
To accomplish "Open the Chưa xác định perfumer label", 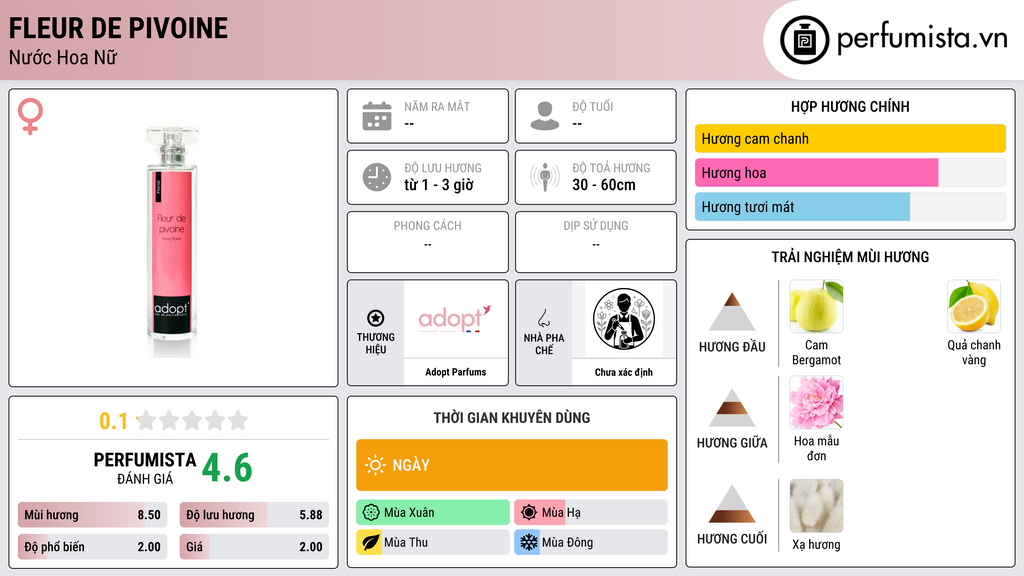I will coord(624,372).
